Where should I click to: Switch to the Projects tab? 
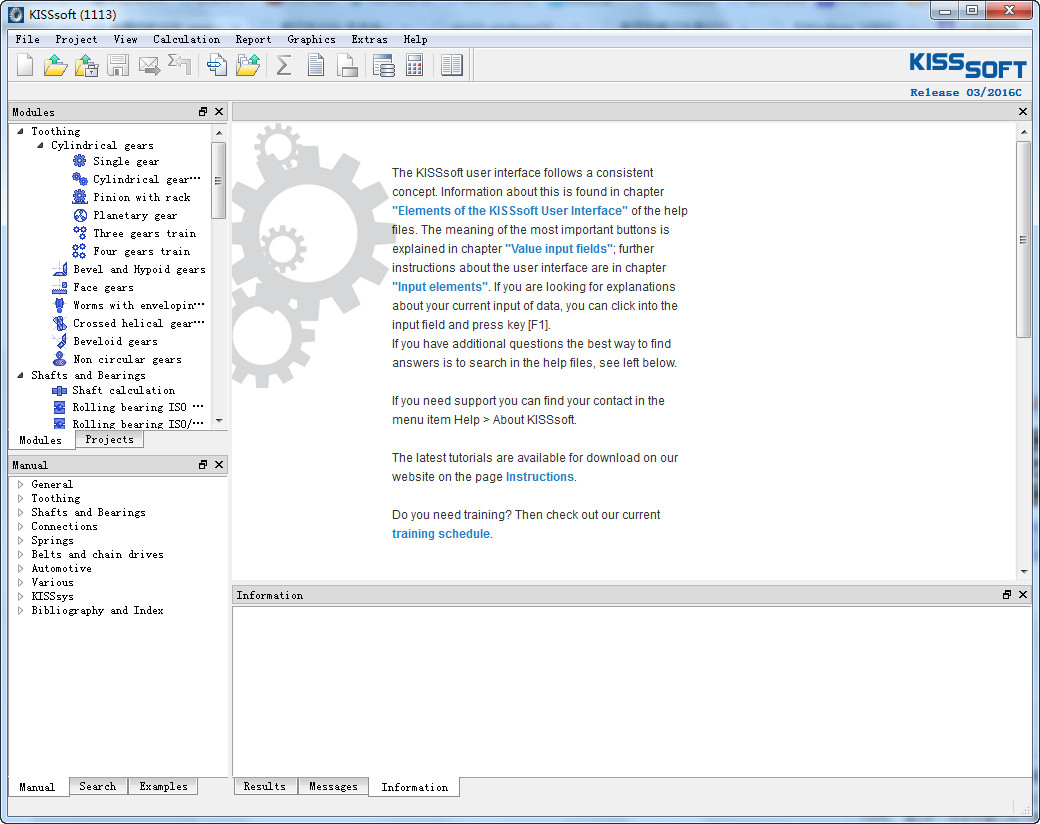(x=109, y=439)
